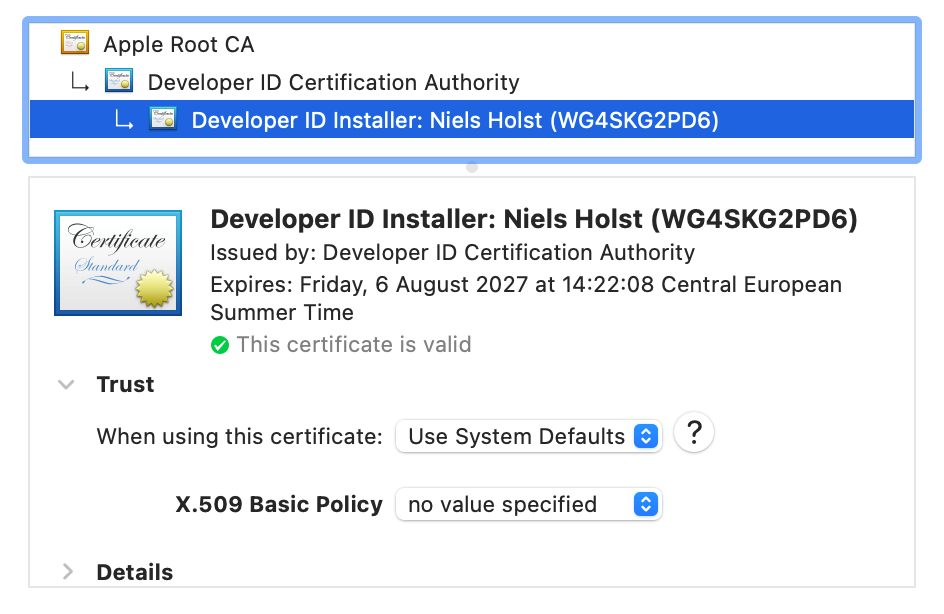Open the Use System Defaults dropdown
Viewport: 944px width, 614px height.
click(529, 436)
